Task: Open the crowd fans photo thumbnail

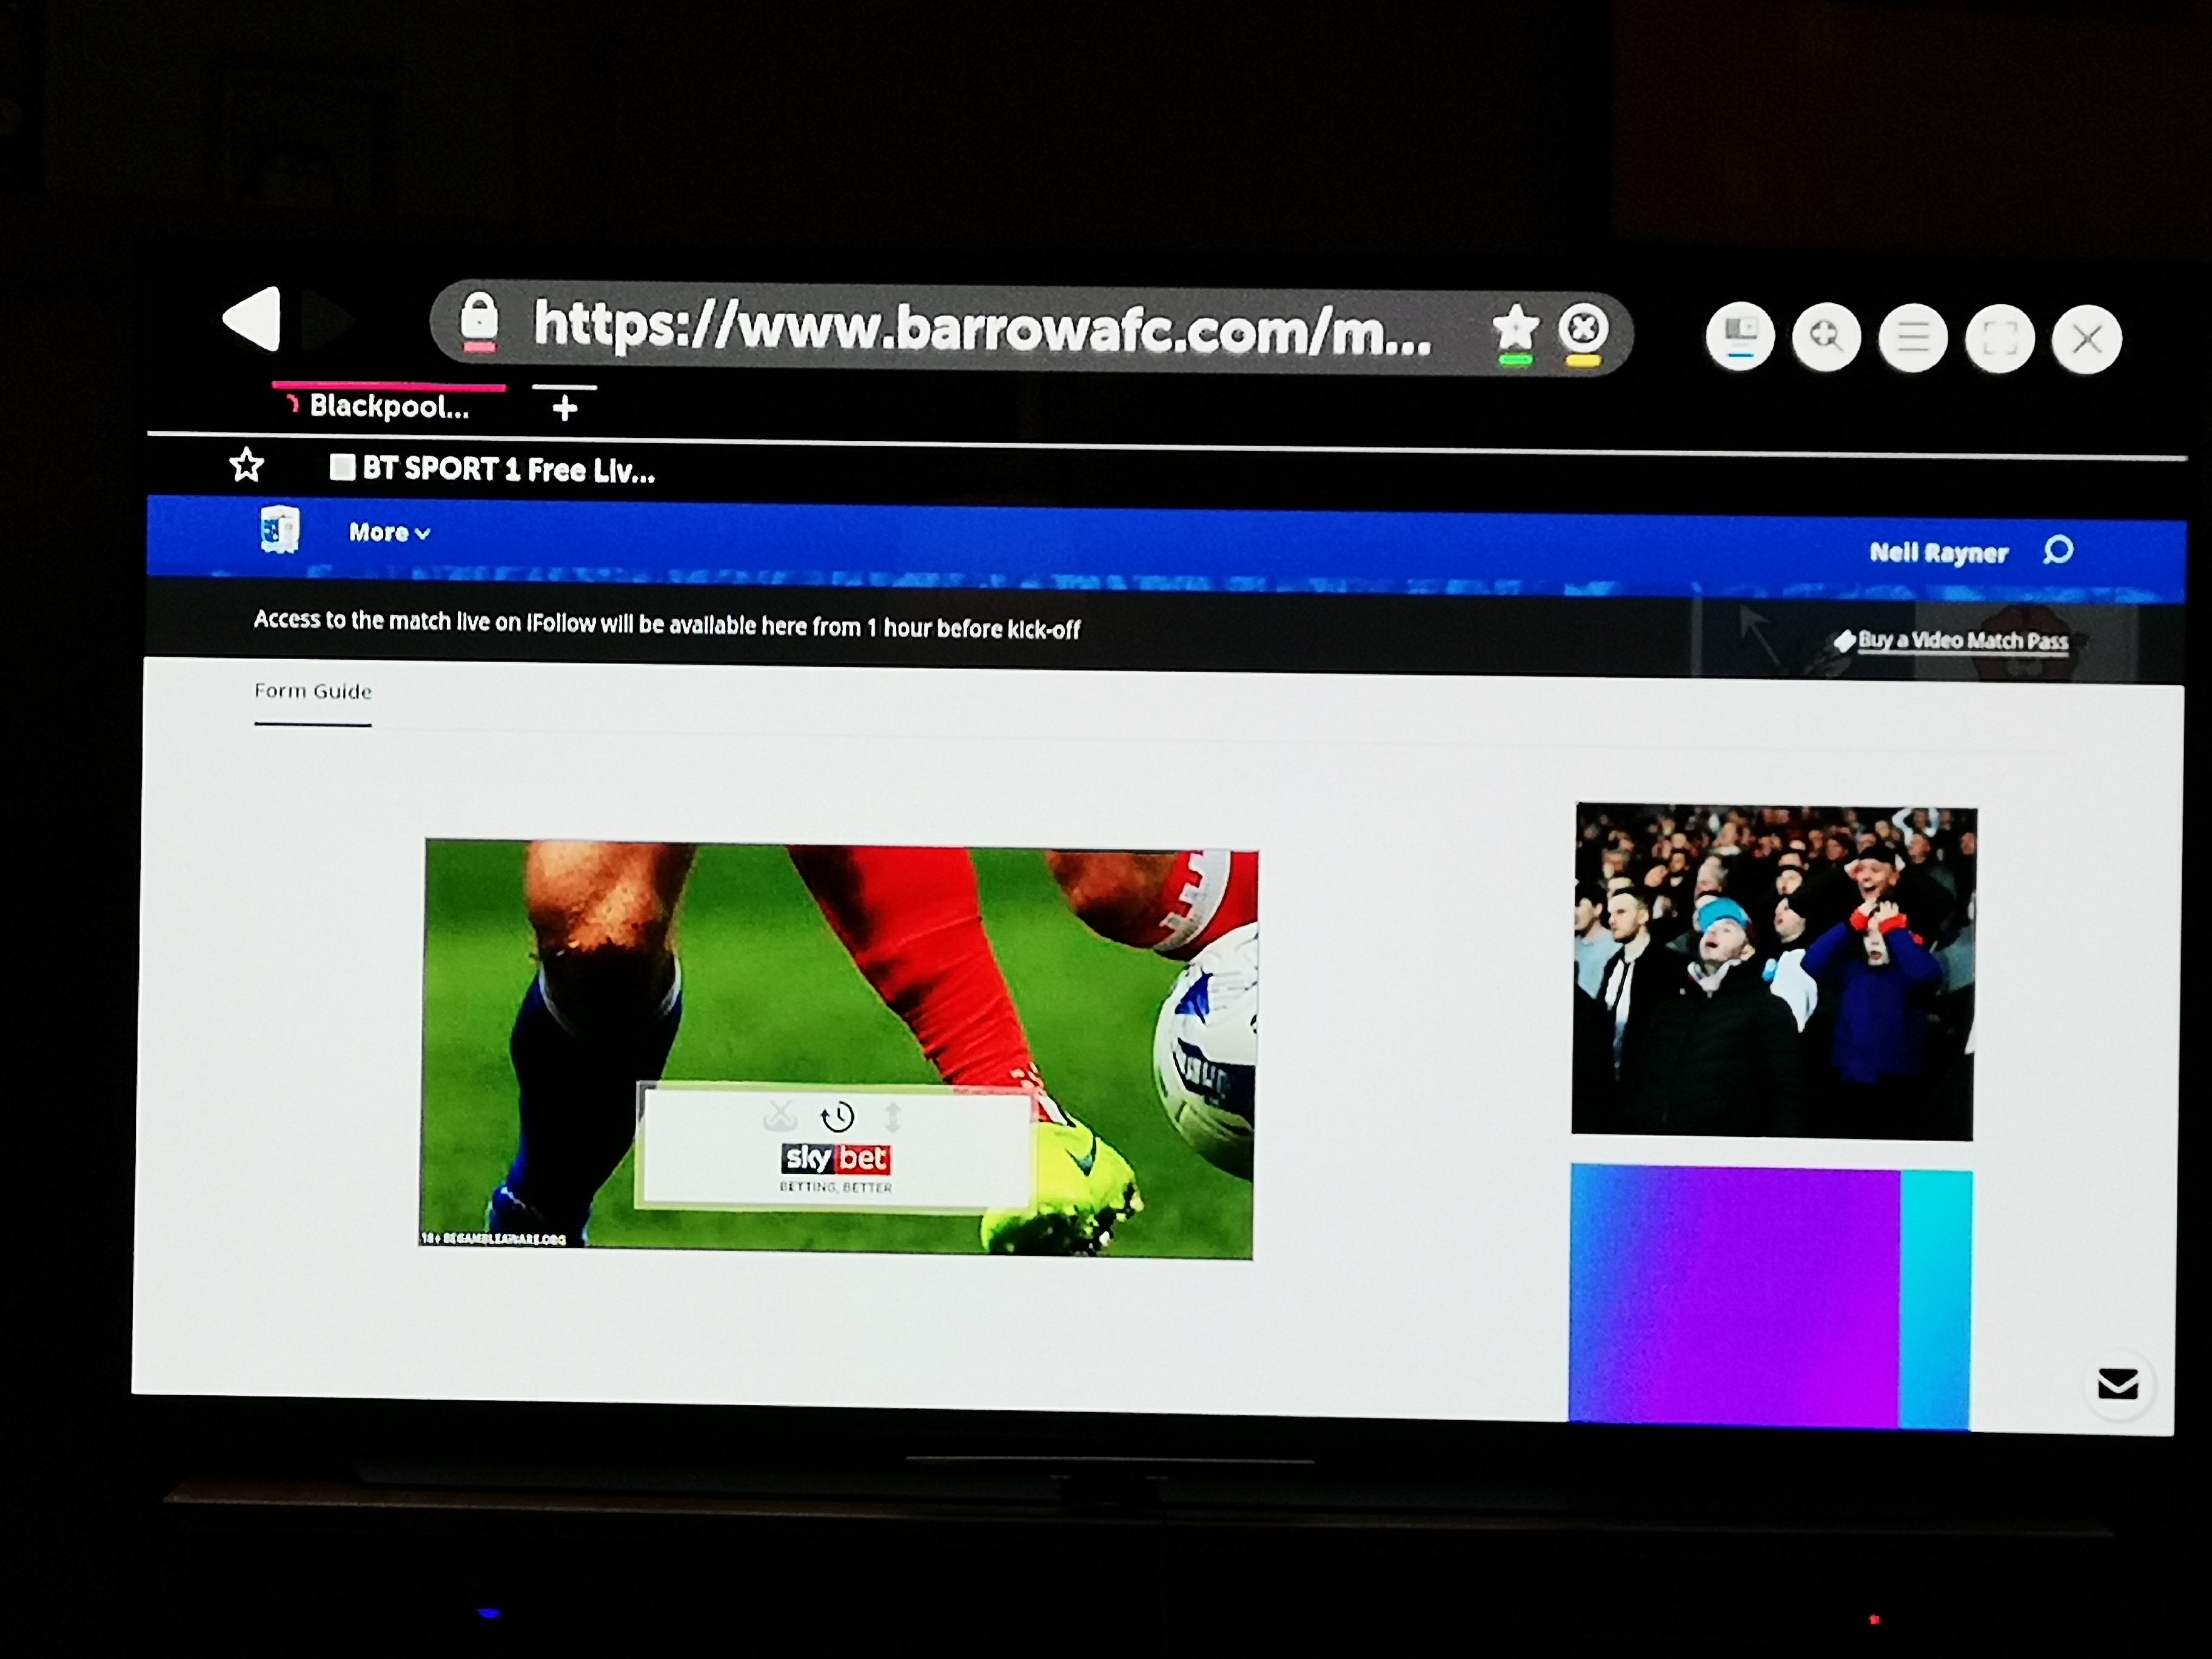Action: (x=1773, y=971)
